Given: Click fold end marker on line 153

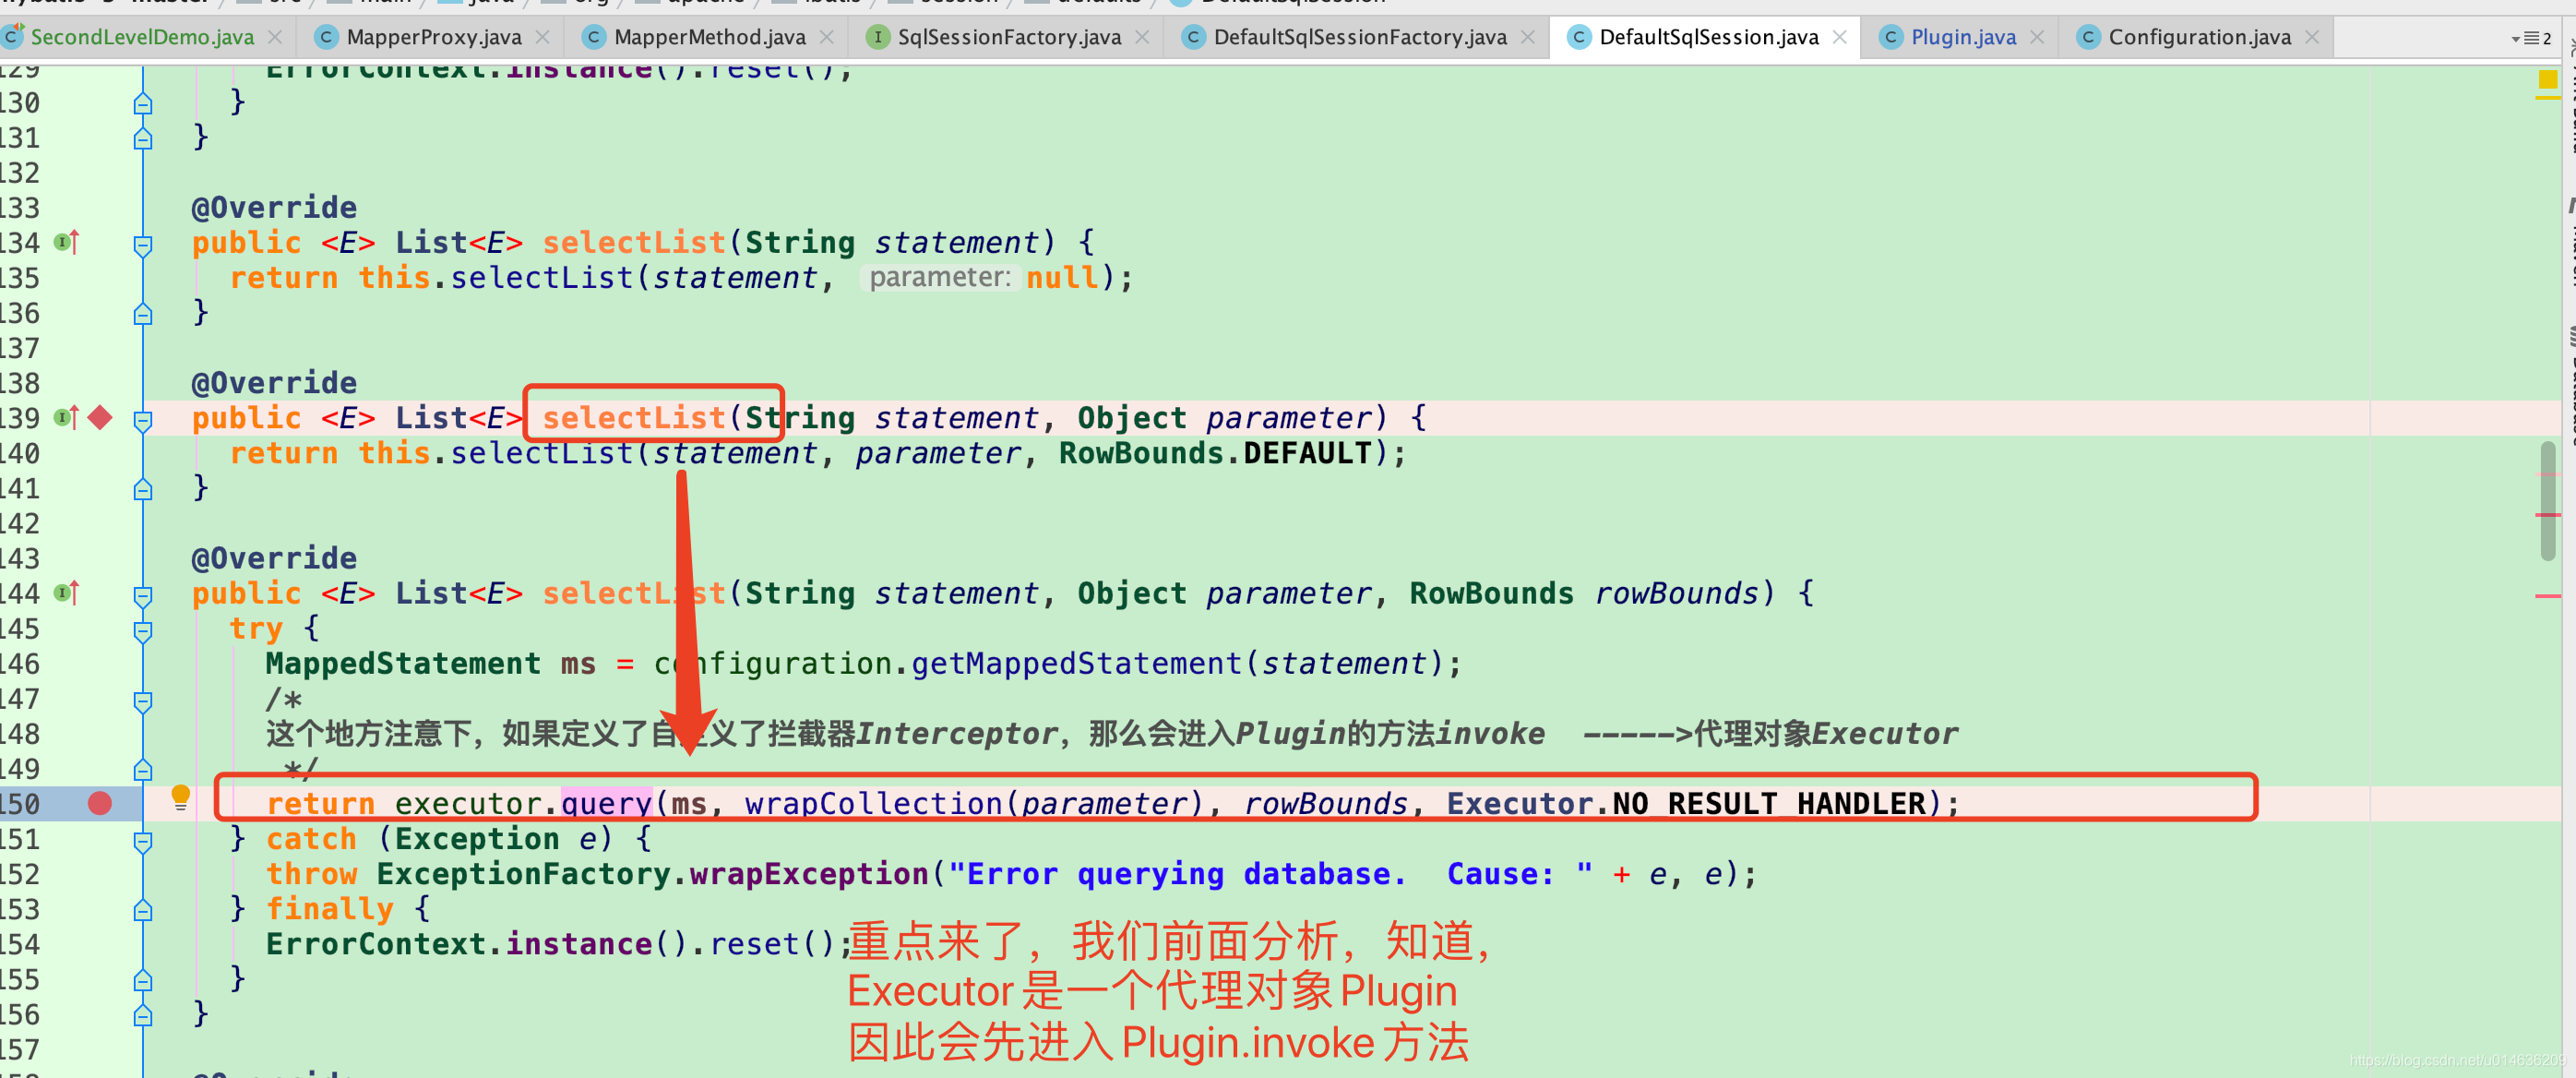Looking at the screenshot, I should [x=143, y=911].
